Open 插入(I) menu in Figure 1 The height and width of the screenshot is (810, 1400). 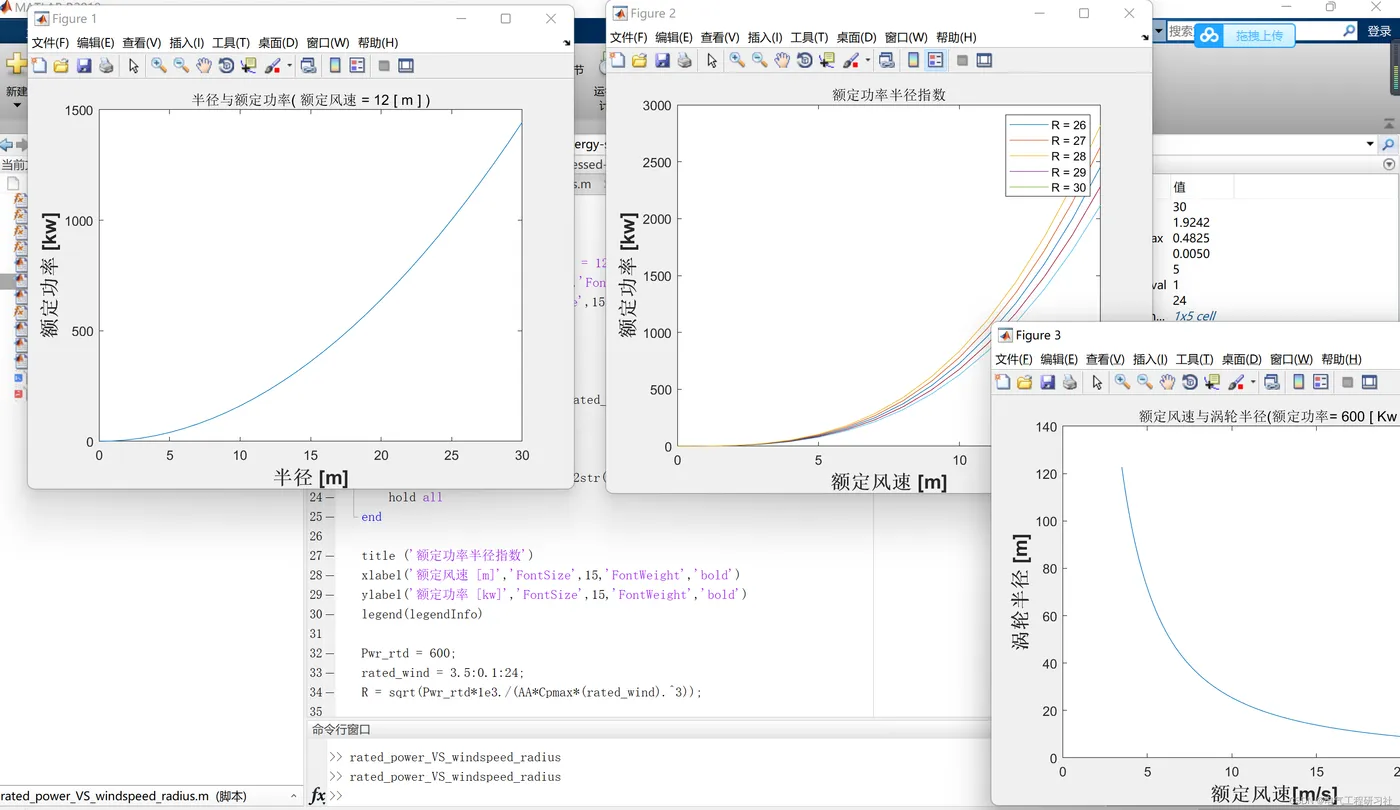tap(187, 43)
